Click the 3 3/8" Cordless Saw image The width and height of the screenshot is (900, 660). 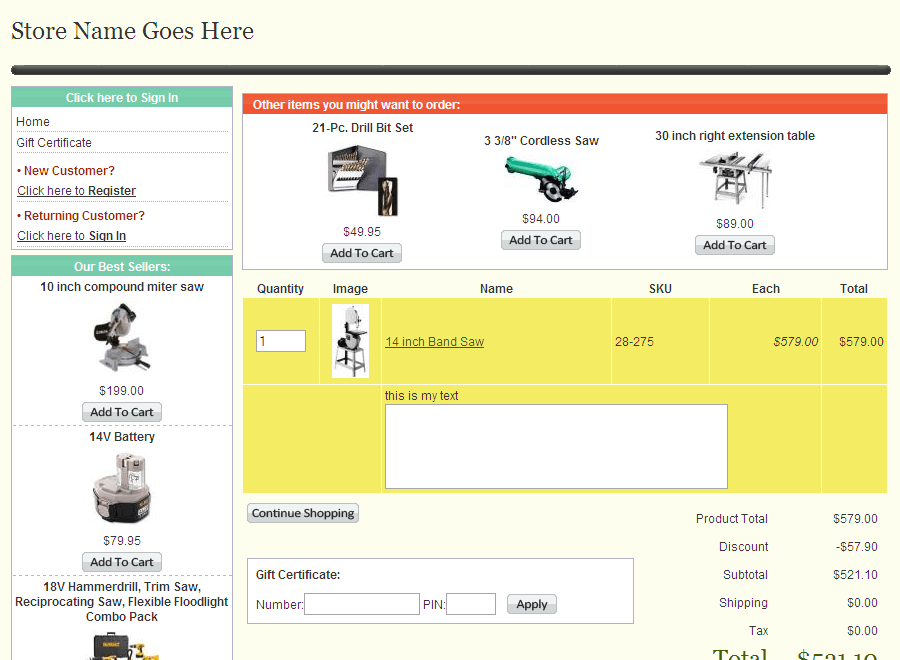(541, 180)
